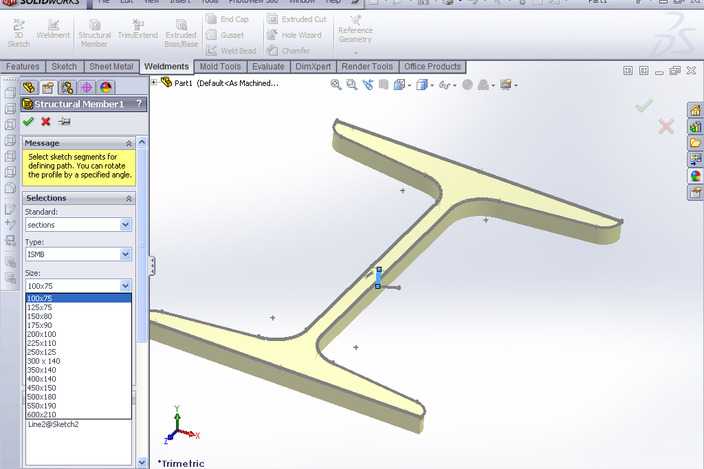The height and width of the screenshot is (469, 704).
Task: Open the Hole Wizard tool
Action: 295,35
